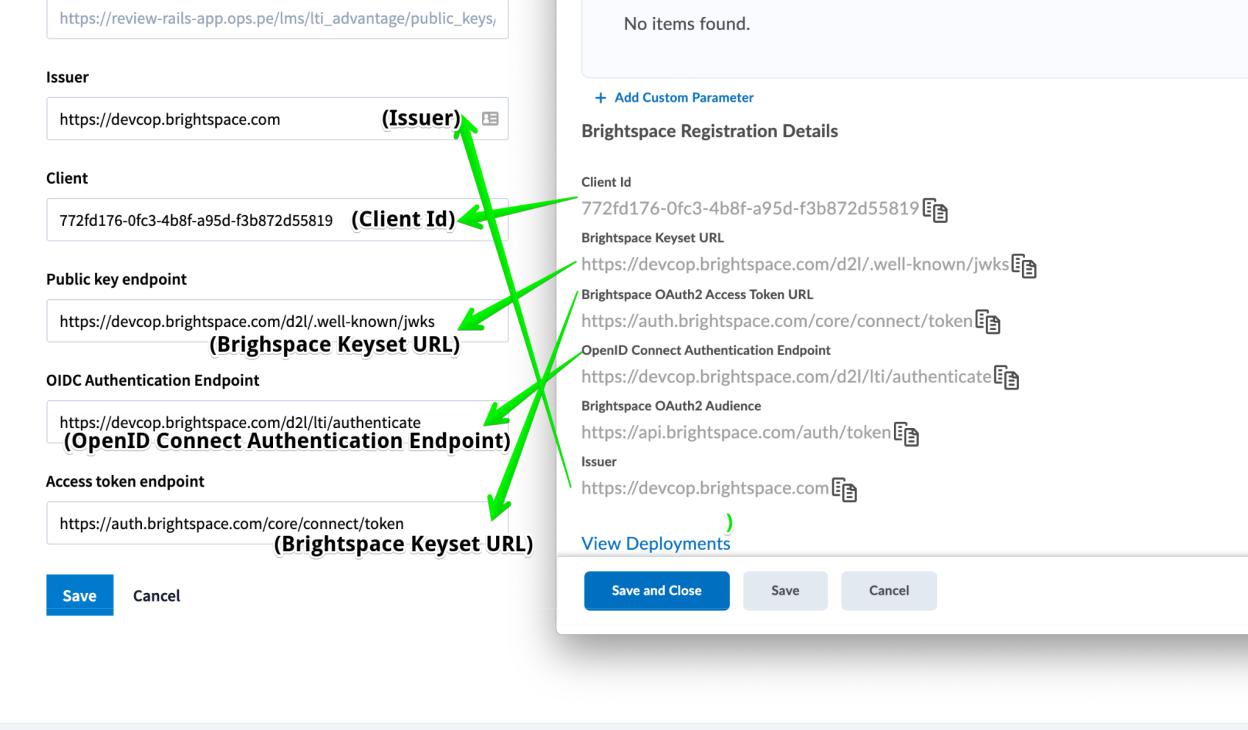Select the 772fd176 Client Id text in dialog
The image size is (1248, 730).
click(x=750, y=209)
